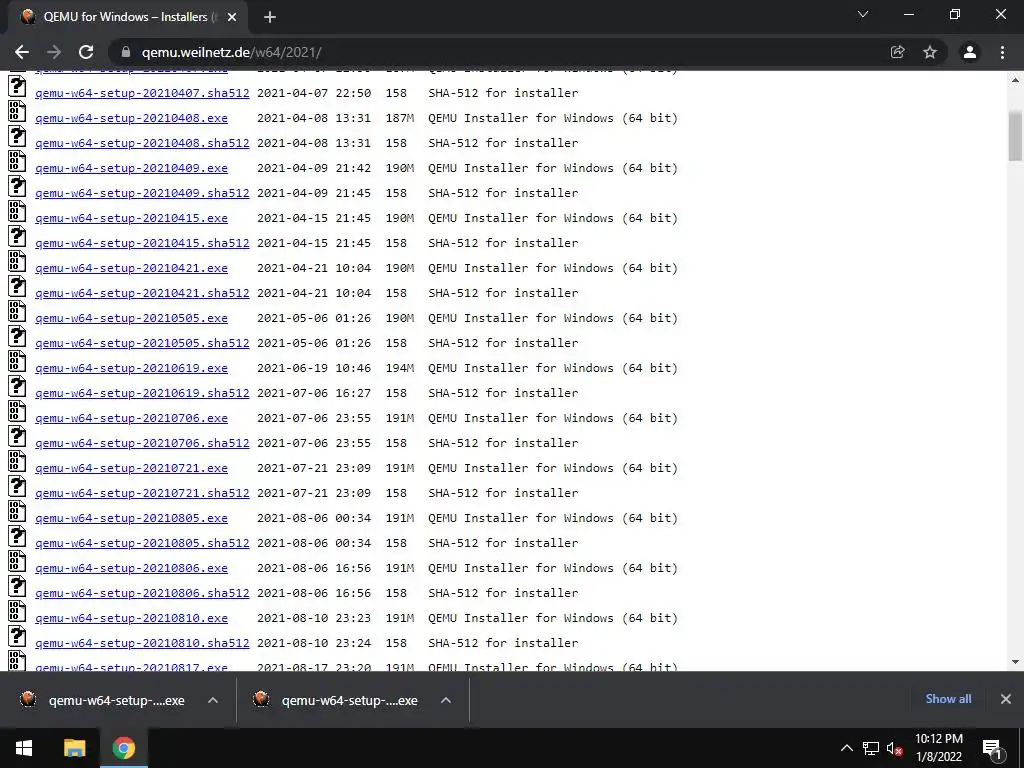Expand options for the first downloaded file
1024x768 pixels.
pyautogui.click(x=213, y=700)
